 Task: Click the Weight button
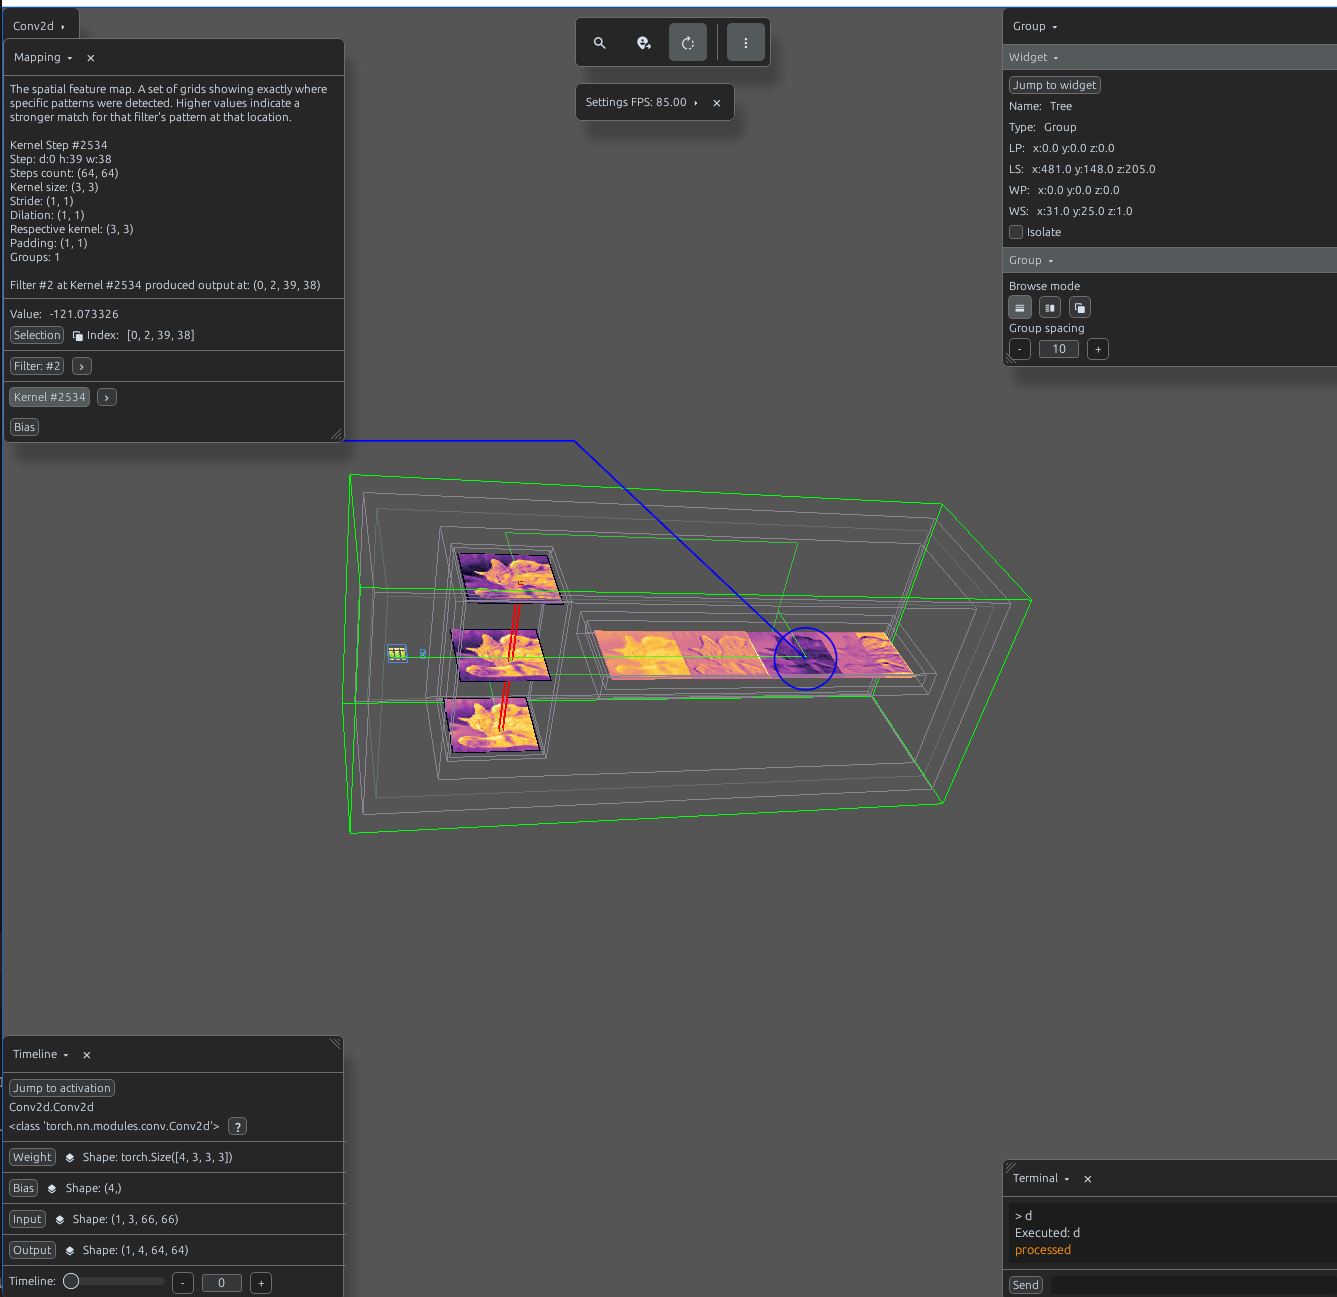click(x=32, y=1157)
